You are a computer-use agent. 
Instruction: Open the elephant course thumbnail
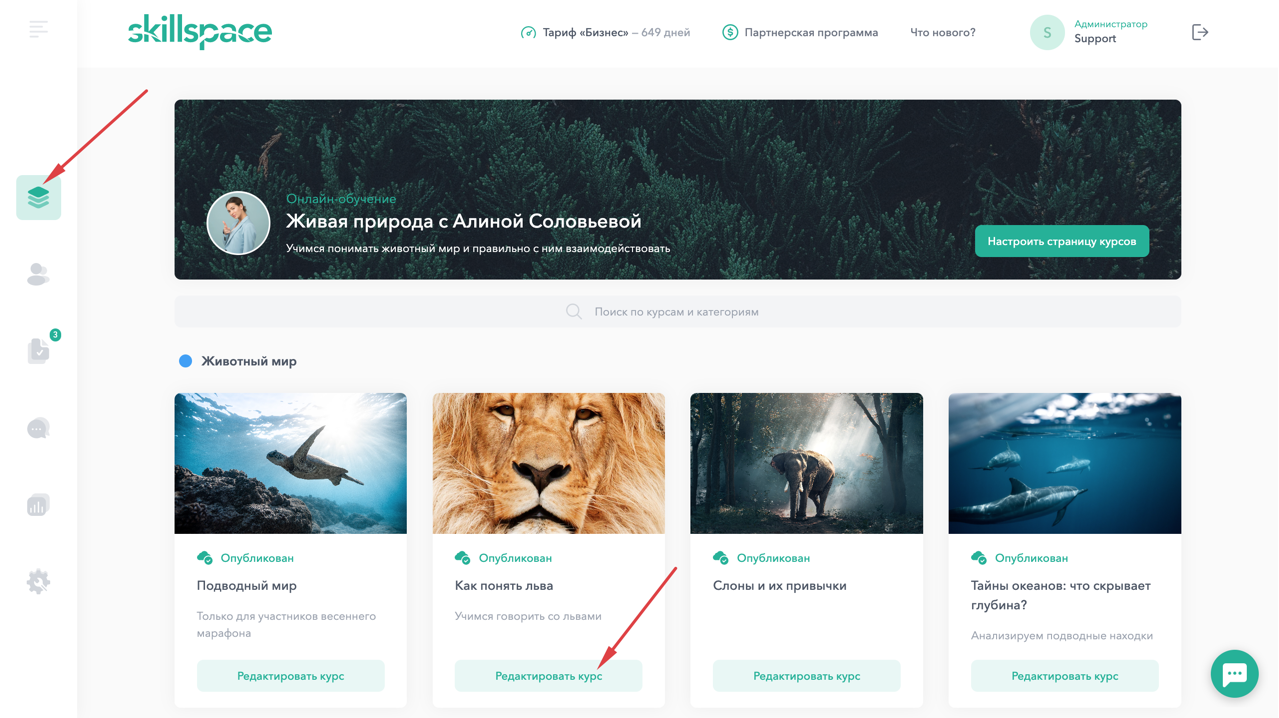tap(807, 463)
